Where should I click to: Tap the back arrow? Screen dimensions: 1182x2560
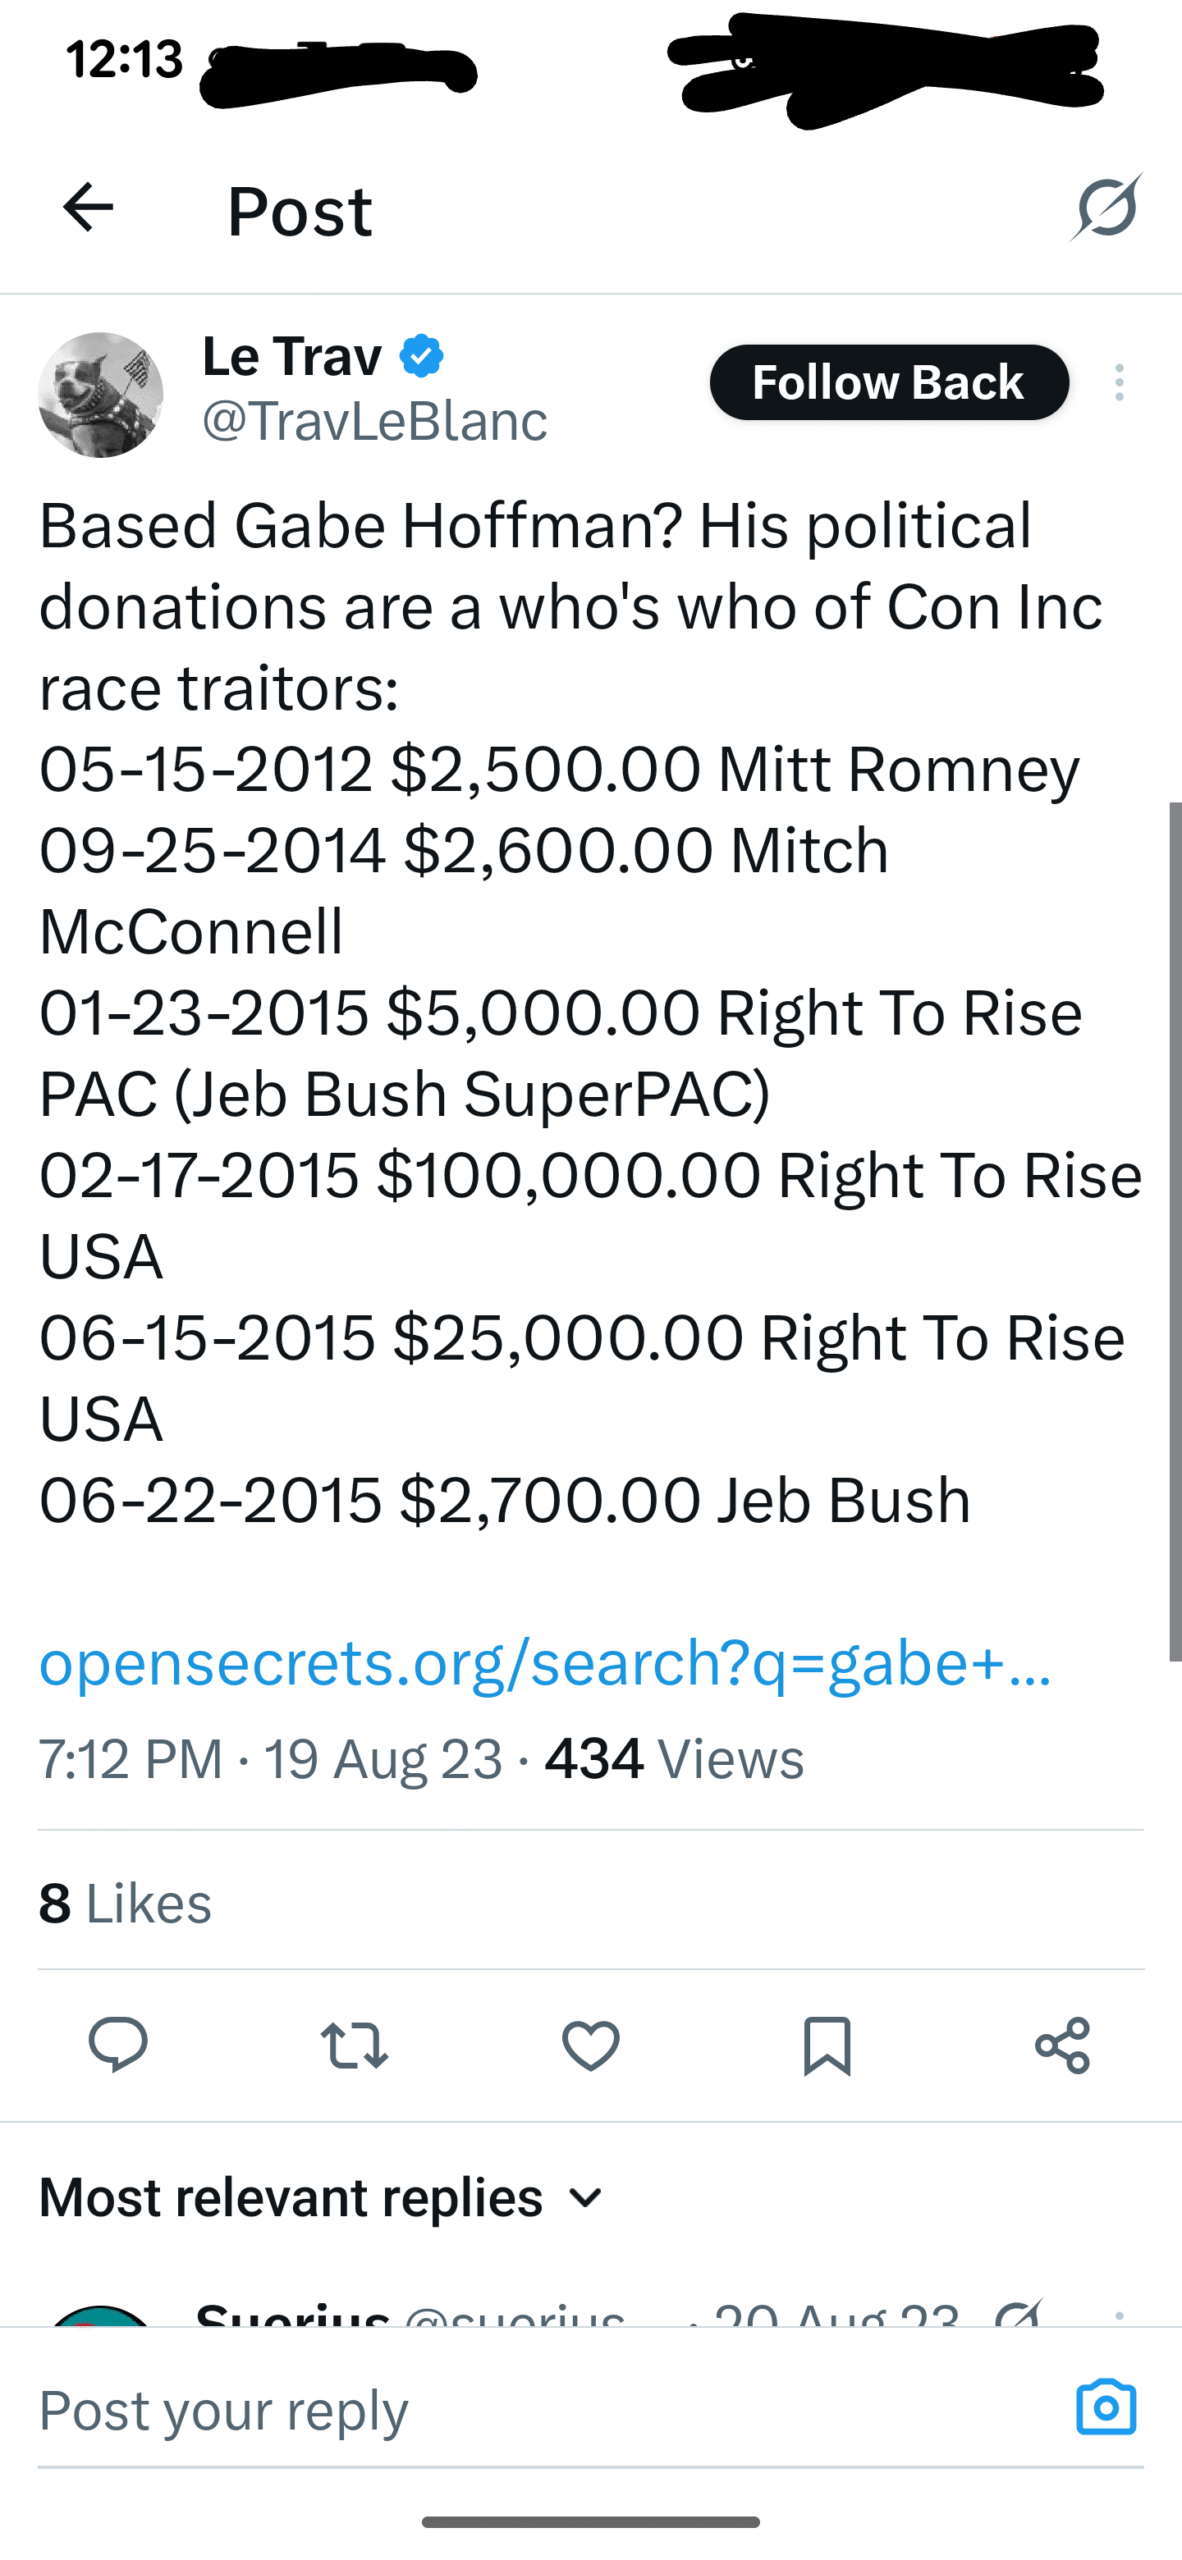[x=88, y=208]
